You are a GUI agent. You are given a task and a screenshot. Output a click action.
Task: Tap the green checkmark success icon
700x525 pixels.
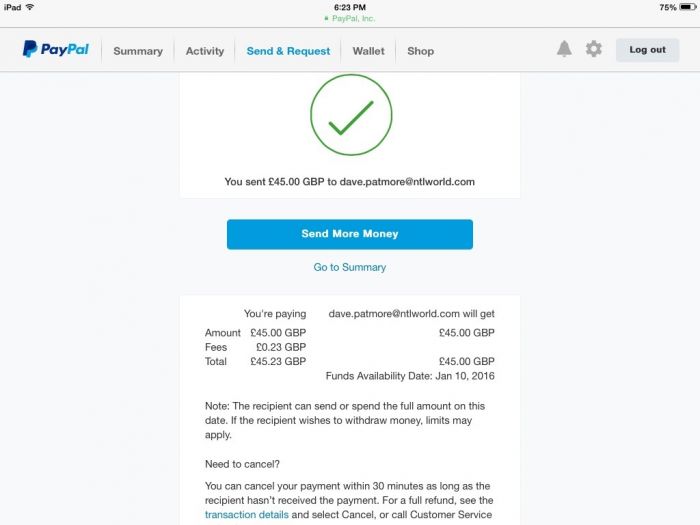(x=351, y=115)
